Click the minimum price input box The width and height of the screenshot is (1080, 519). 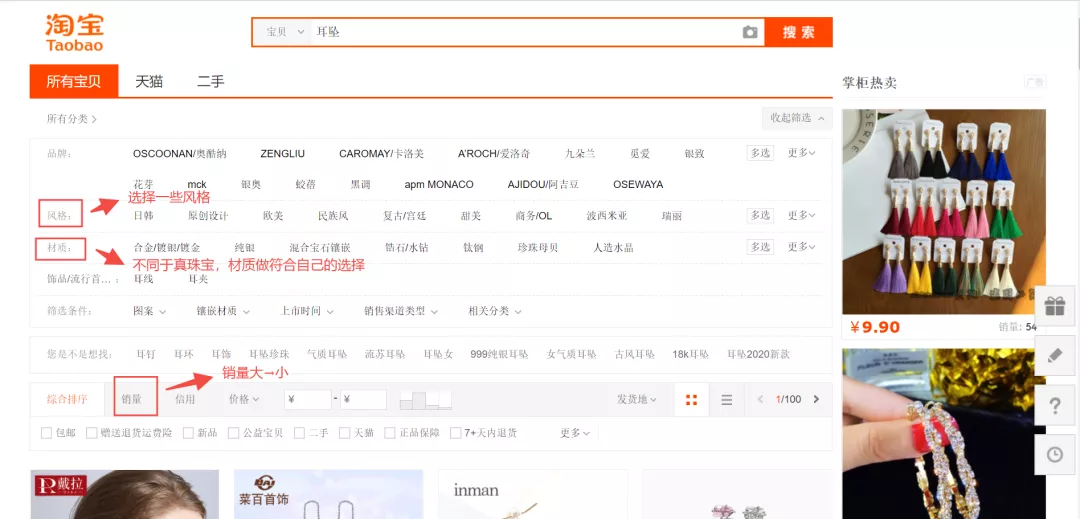[308, 399]
